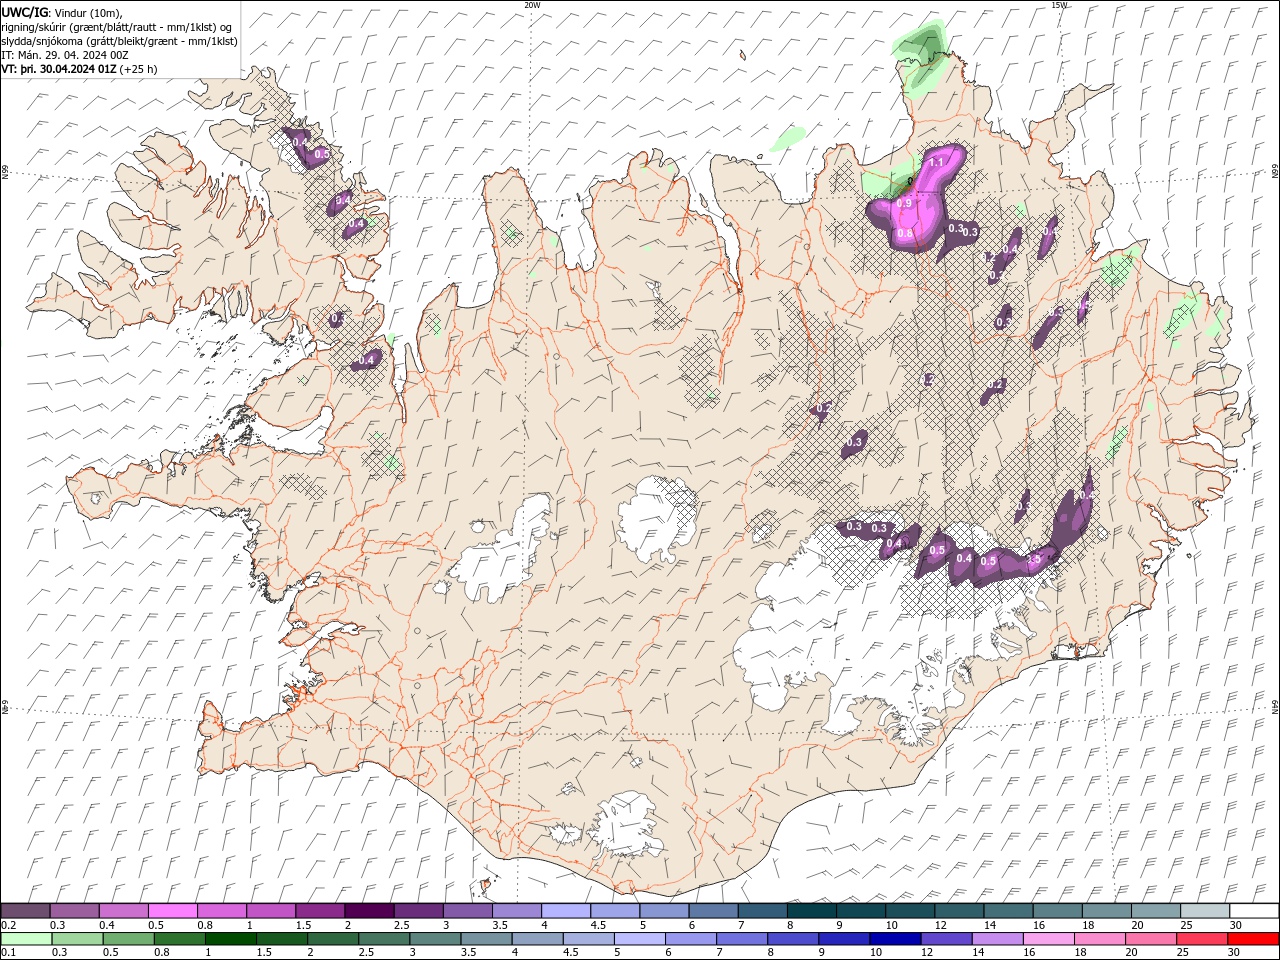The image size is (1280, 960).
Task: Click lower legend swatch starting at 2
Action: pos(332,939)
